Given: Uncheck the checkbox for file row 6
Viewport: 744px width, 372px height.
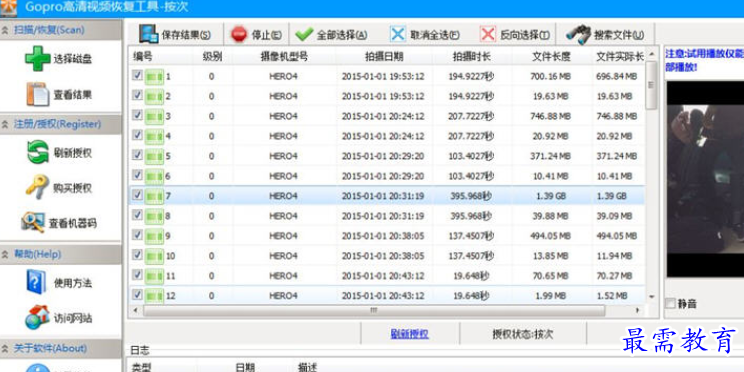Looking at the screenshot, I should pyautogui.click(x=137, y=175).
